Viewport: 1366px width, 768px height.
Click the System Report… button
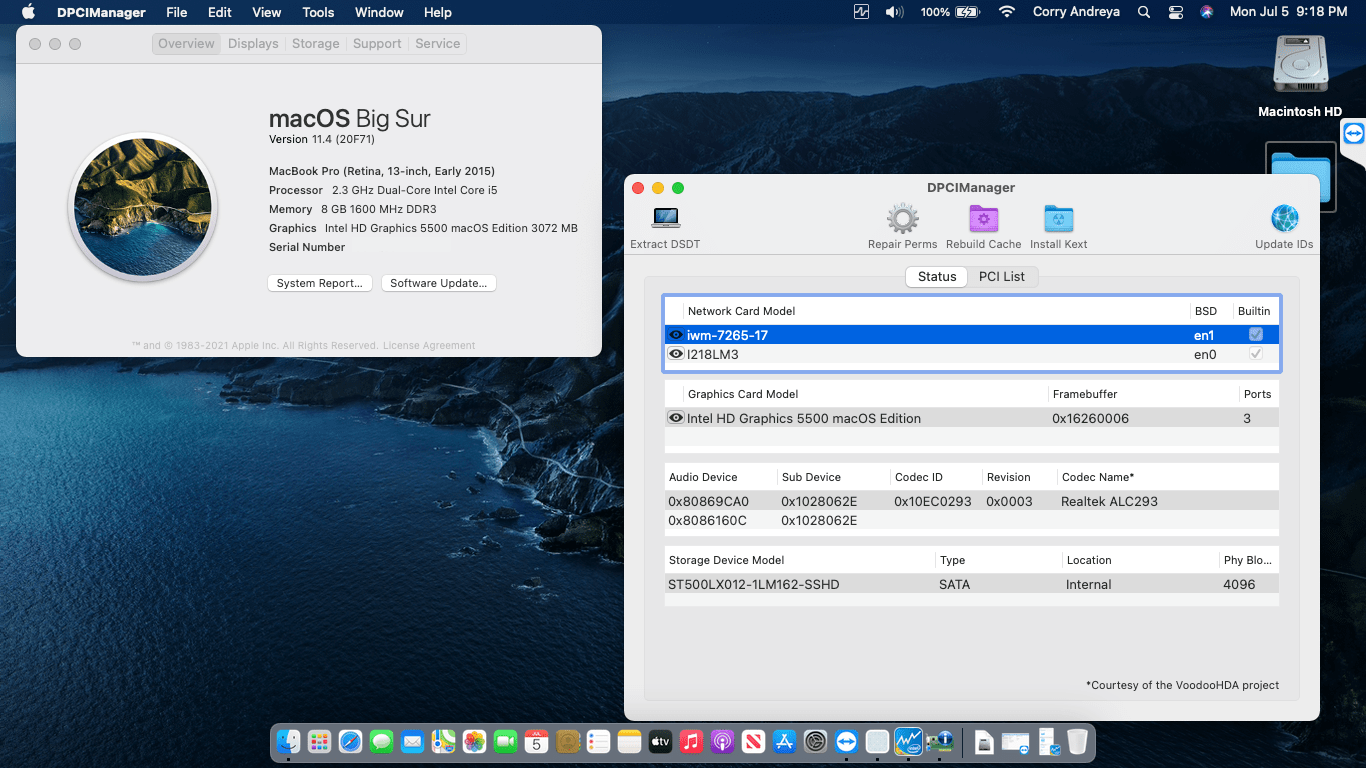coord(320,283)
